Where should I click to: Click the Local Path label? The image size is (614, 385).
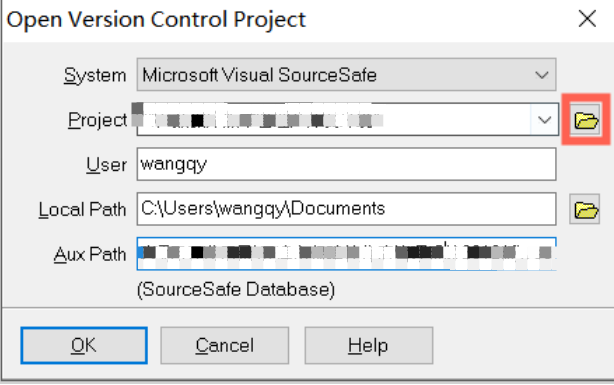point(82,209)
